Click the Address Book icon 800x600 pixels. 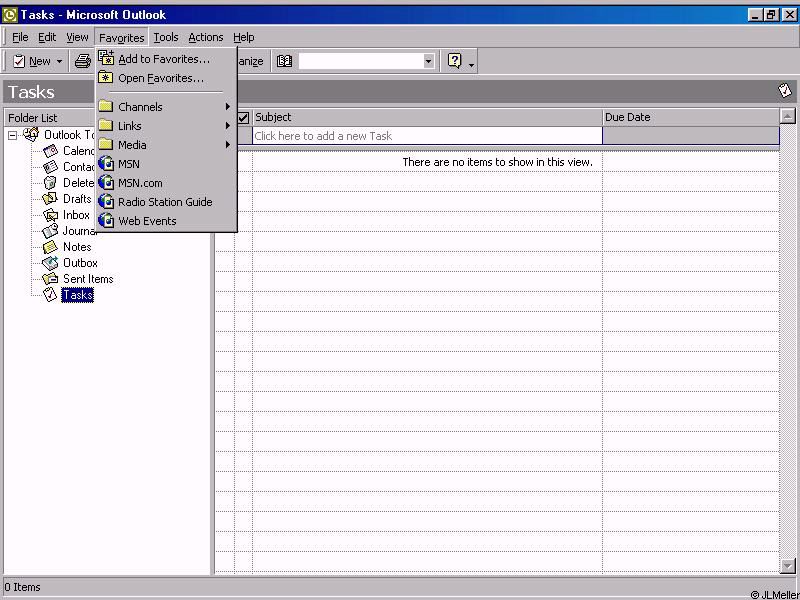tap(284, 61)
